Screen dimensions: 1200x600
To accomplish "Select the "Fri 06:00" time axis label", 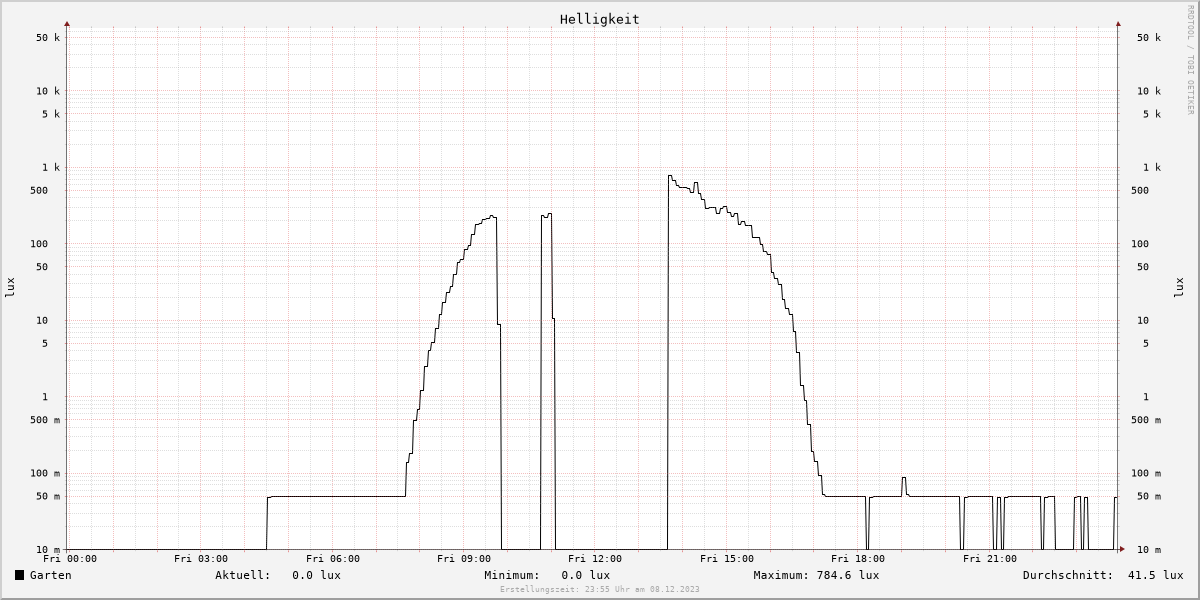I will pyautogui.click(x=333, y=559).
